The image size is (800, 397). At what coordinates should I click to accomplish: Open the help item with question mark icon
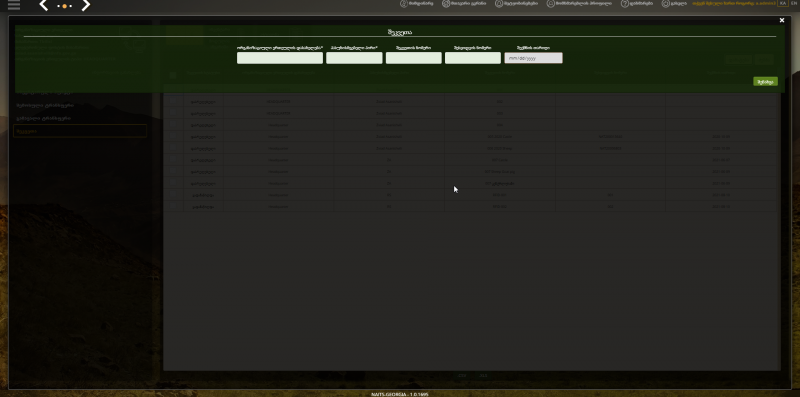click(x=636, y=4)
